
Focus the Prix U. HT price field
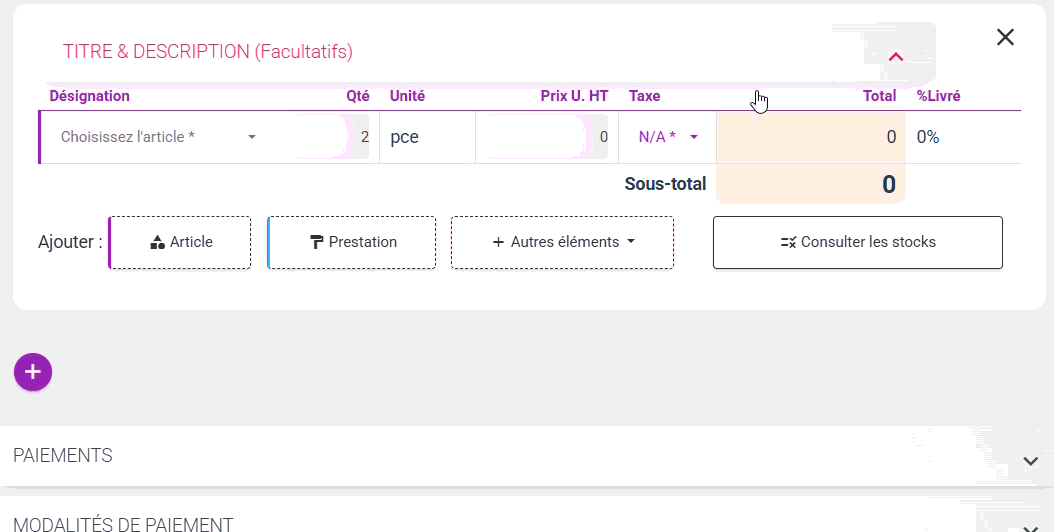point(543,137)
